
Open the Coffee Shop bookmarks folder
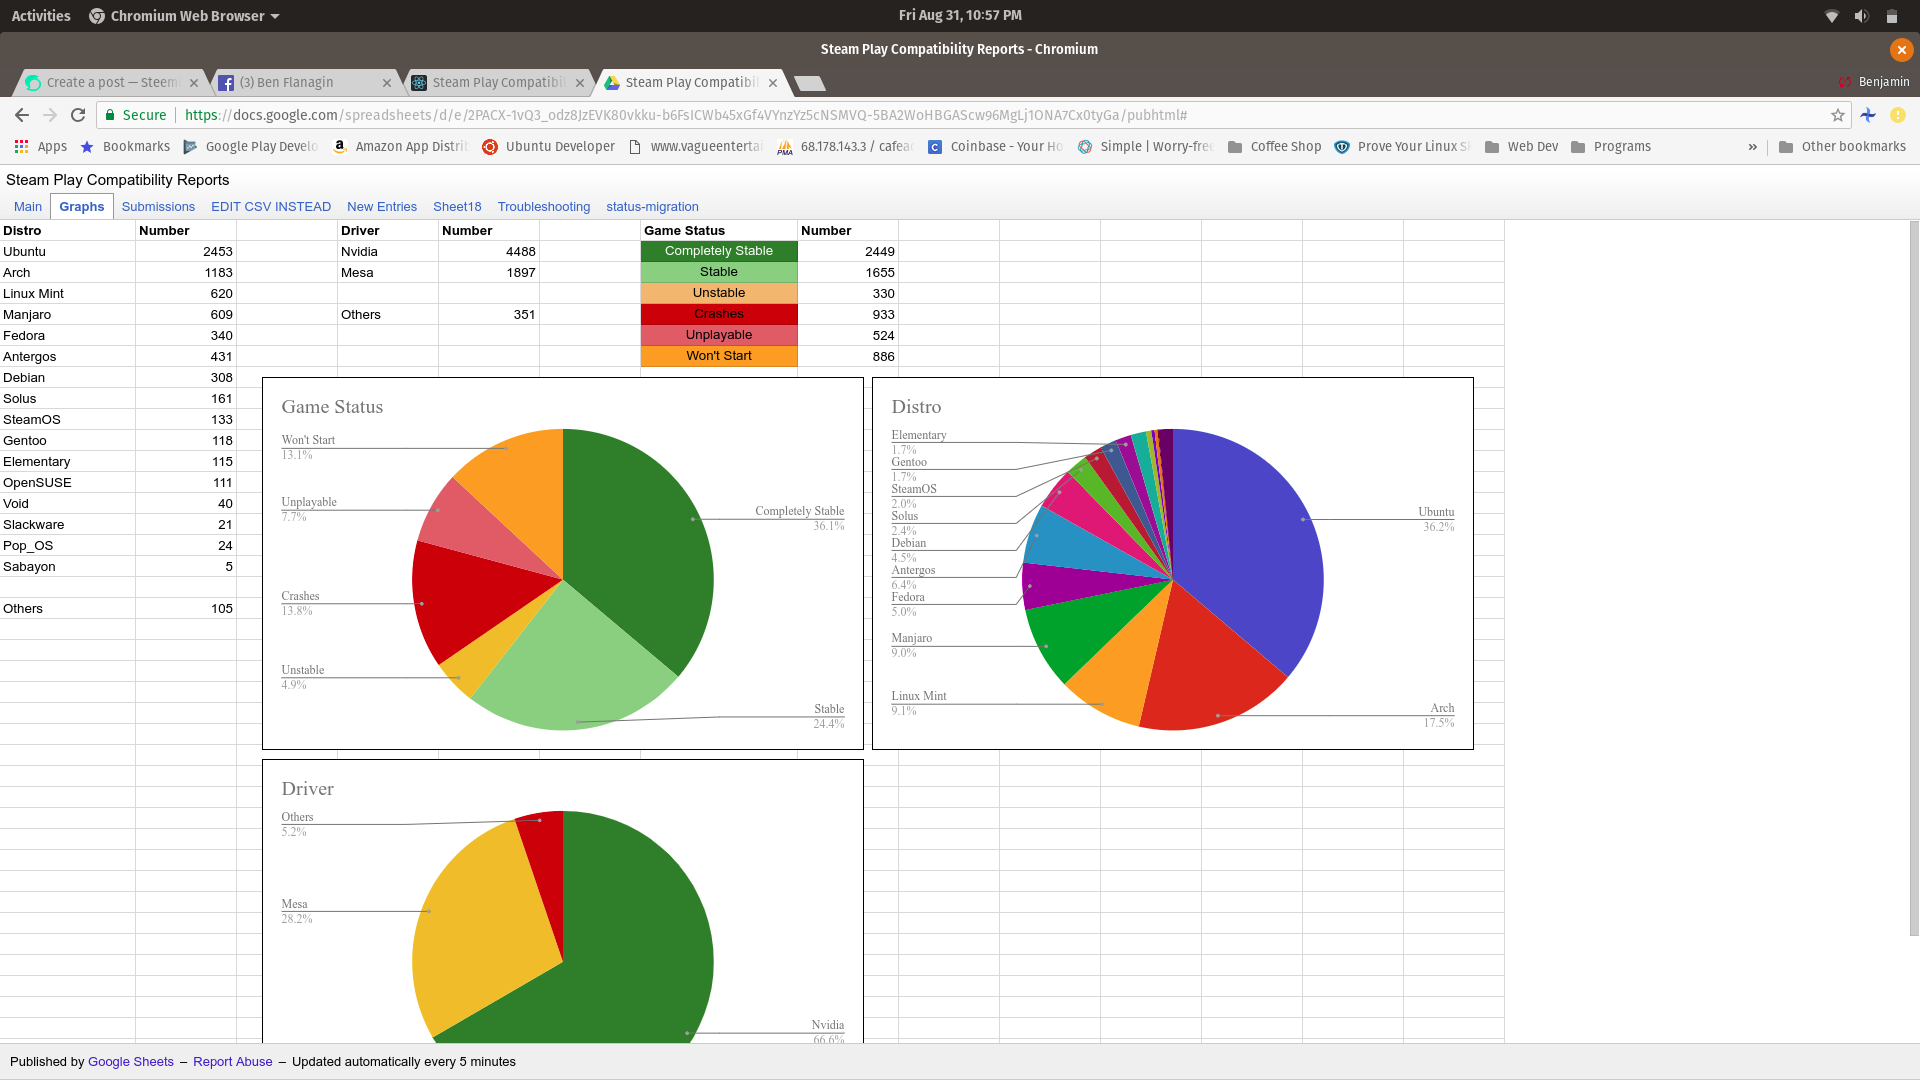1274,146
